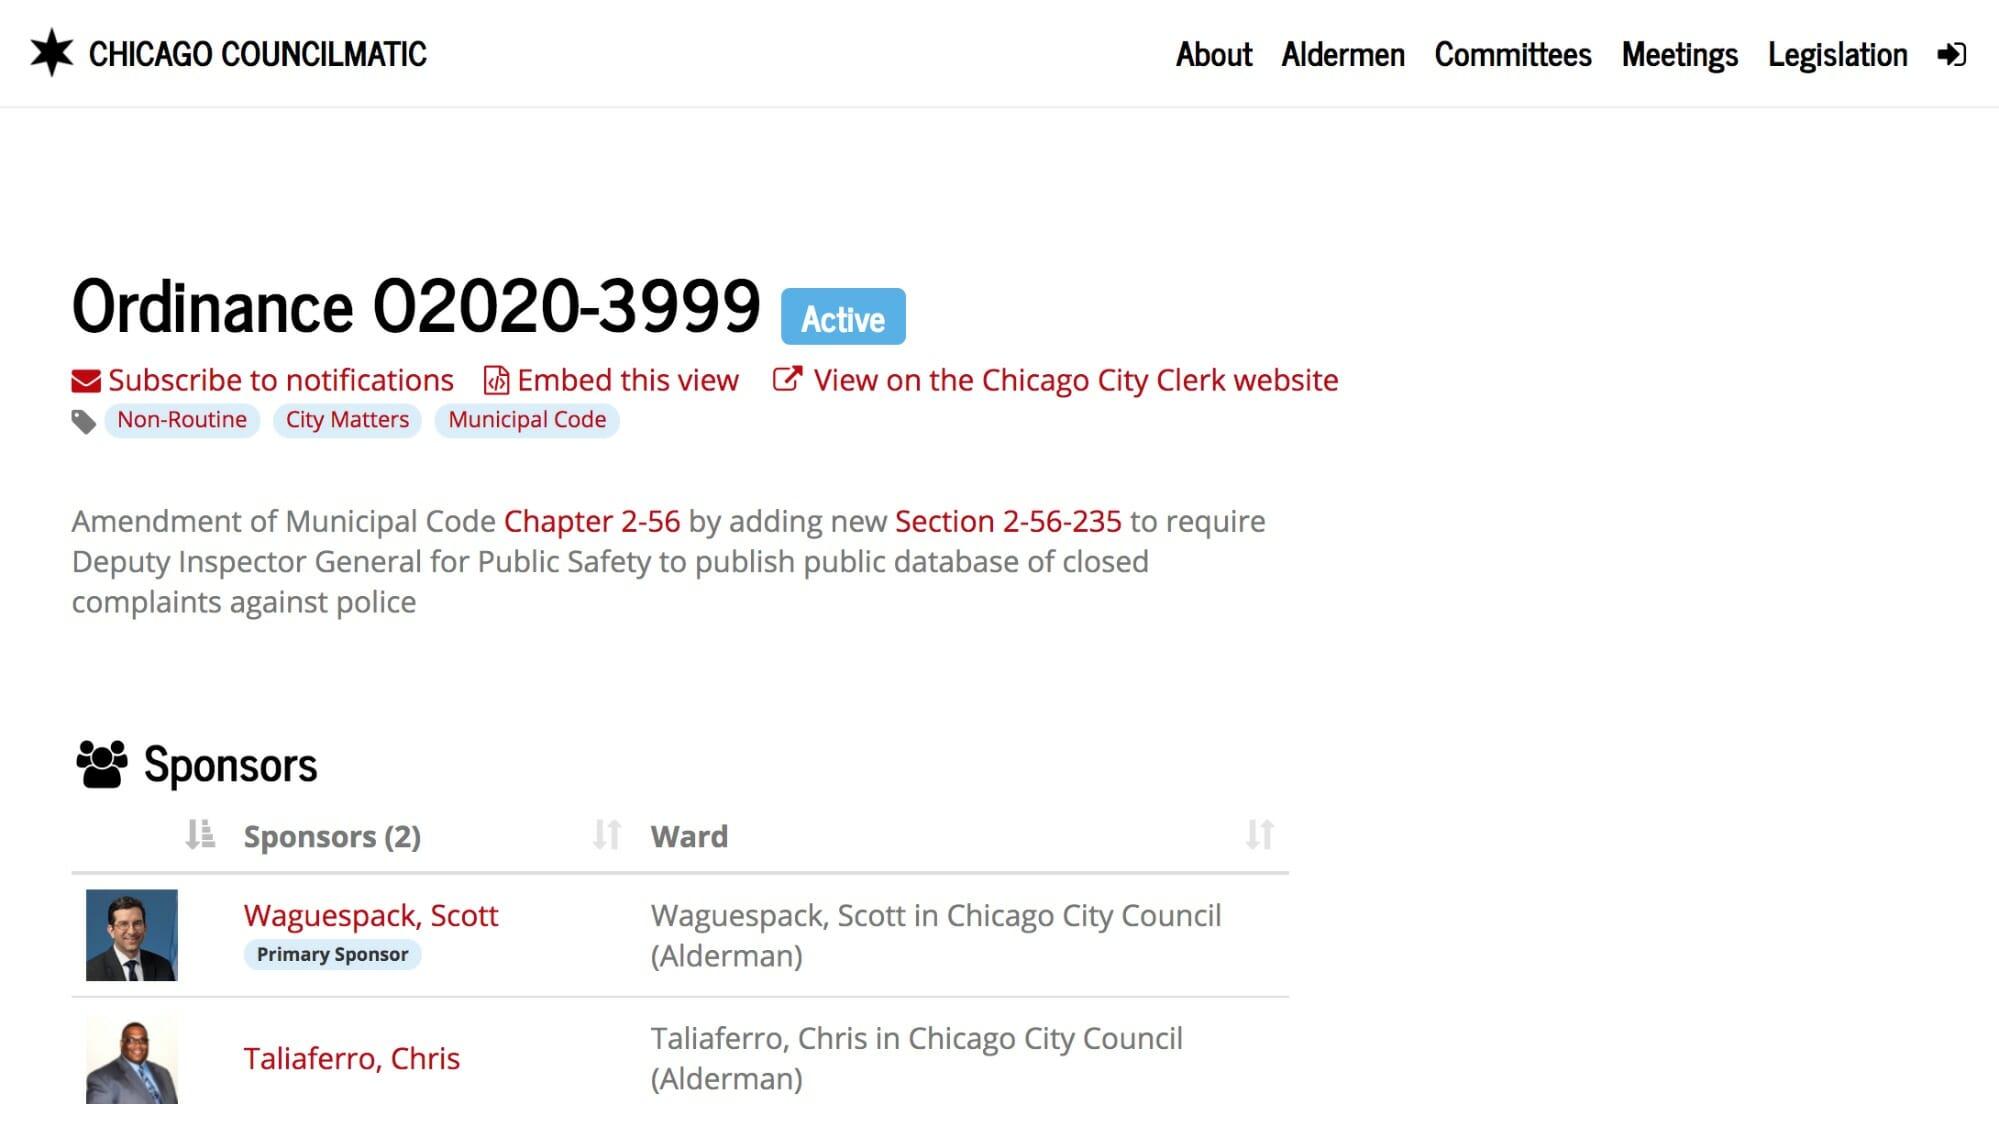Toggle the Active status badge on ordinance
1999x1128 pixels.
tap(842, 317)
